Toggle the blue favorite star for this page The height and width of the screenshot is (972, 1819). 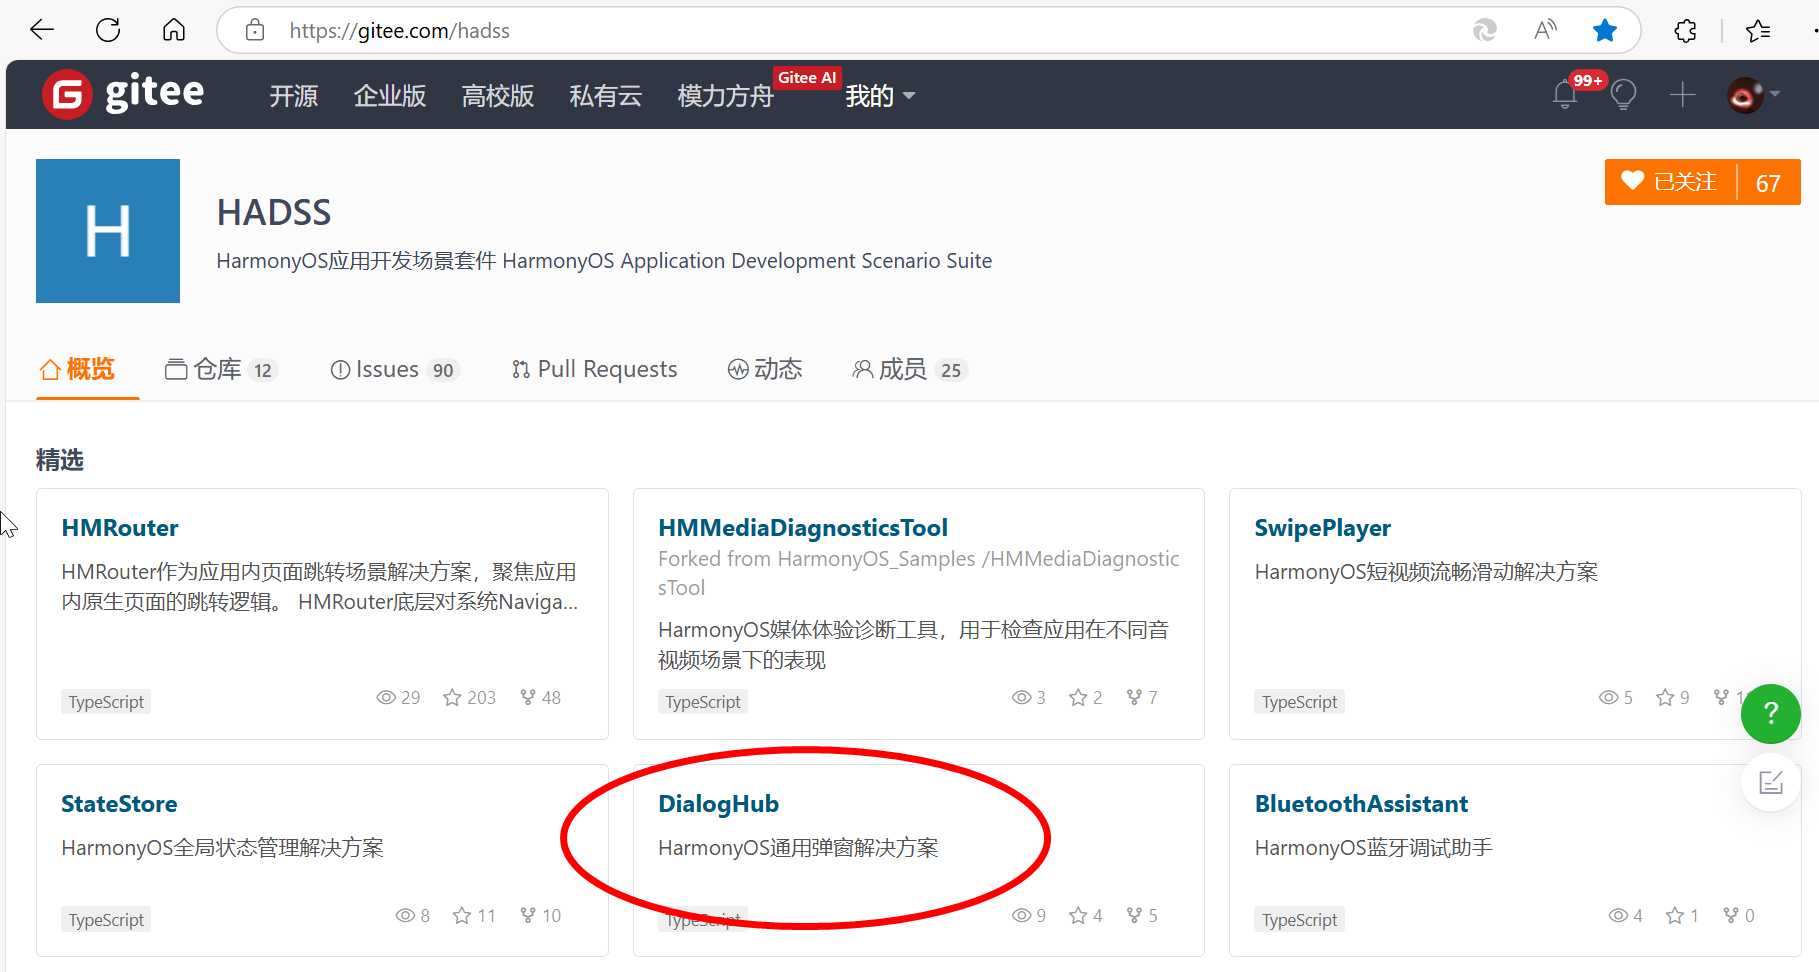(1605, 30)
